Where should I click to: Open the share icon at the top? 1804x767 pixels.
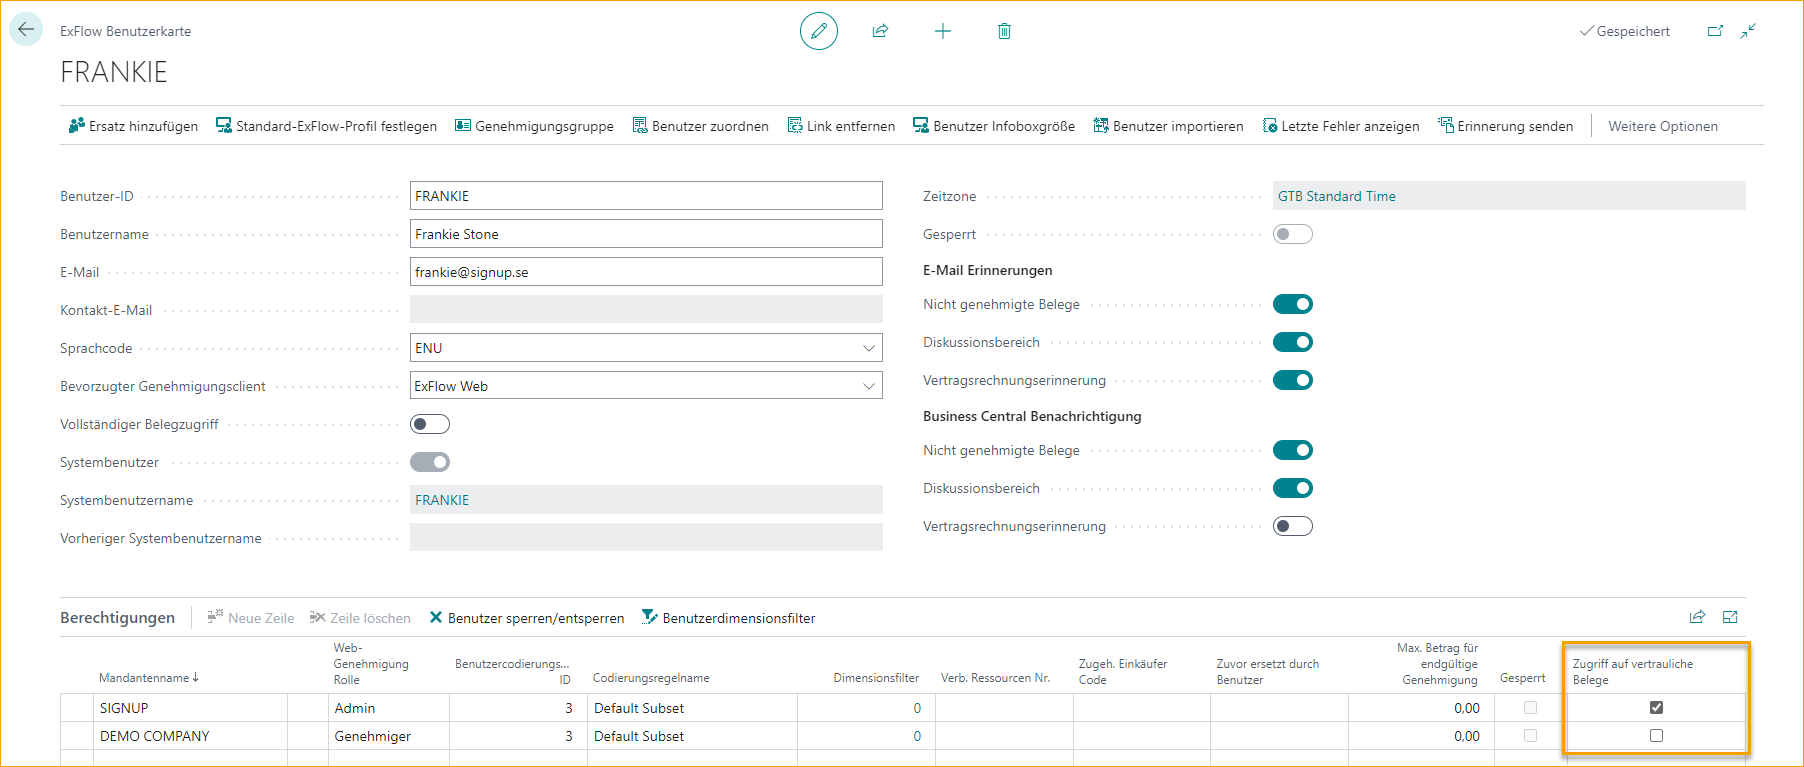tap(880, 31)
